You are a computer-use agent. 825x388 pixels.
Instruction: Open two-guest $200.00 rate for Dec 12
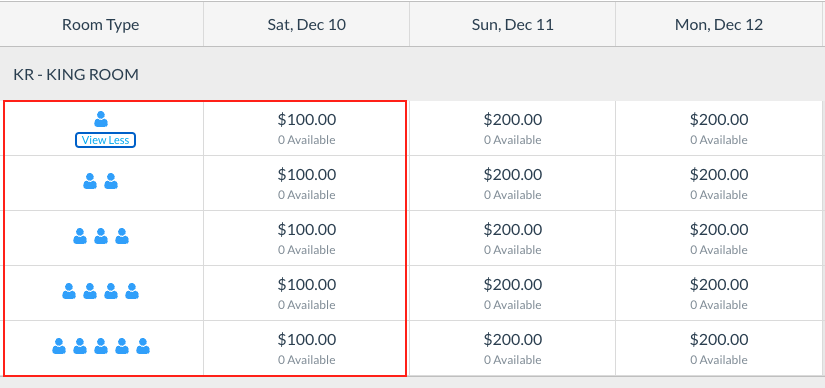(719, 183)
